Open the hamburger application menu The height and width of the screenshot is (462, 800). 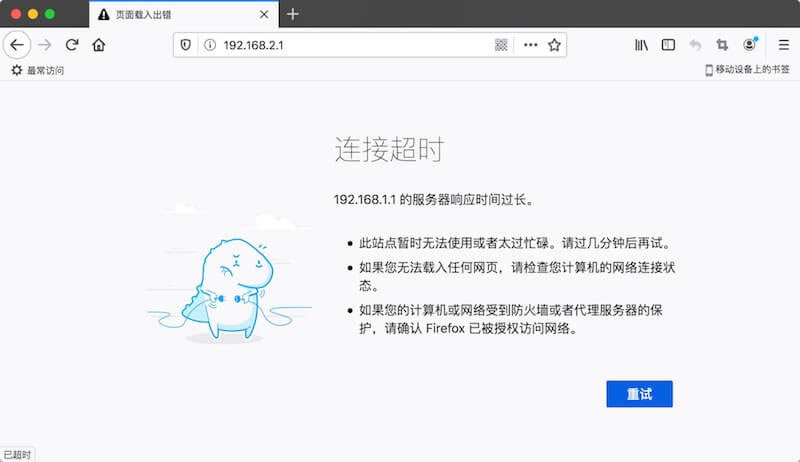tap(780, 45)
